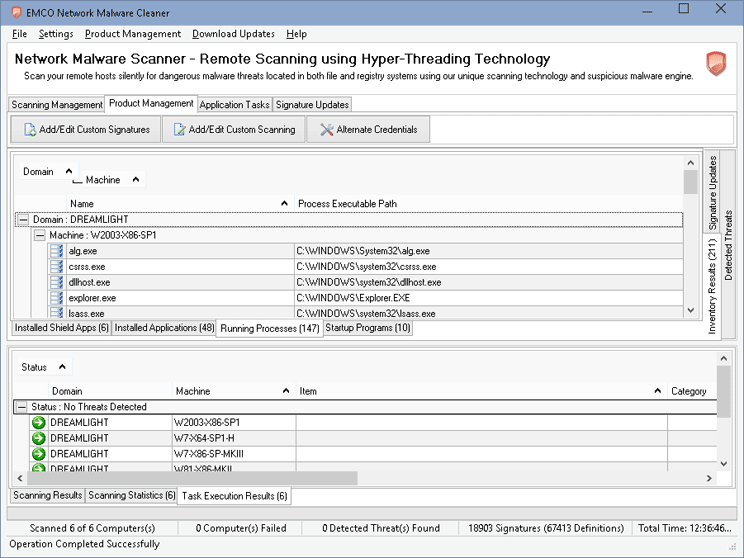
Task: Click the process icon beside dllhost.exe
Action: (x=57, y=282)
